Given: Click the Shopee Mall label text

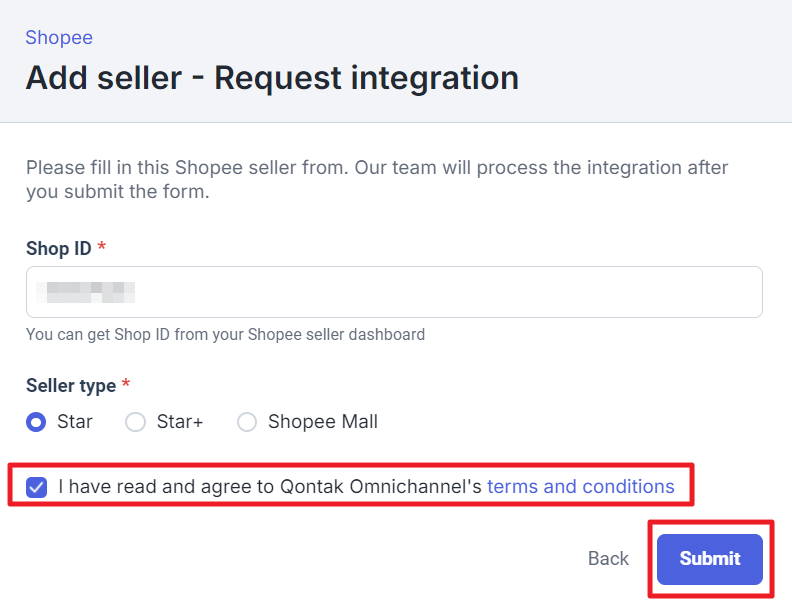Looking at the screenshot, I should 323,422.
